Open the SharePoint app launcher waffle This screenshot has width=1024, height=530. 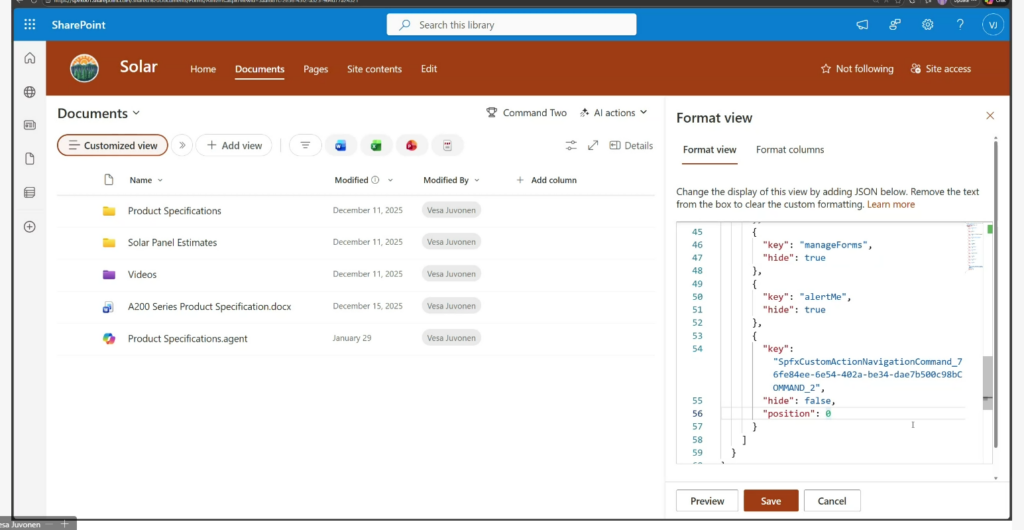point(29,25)
